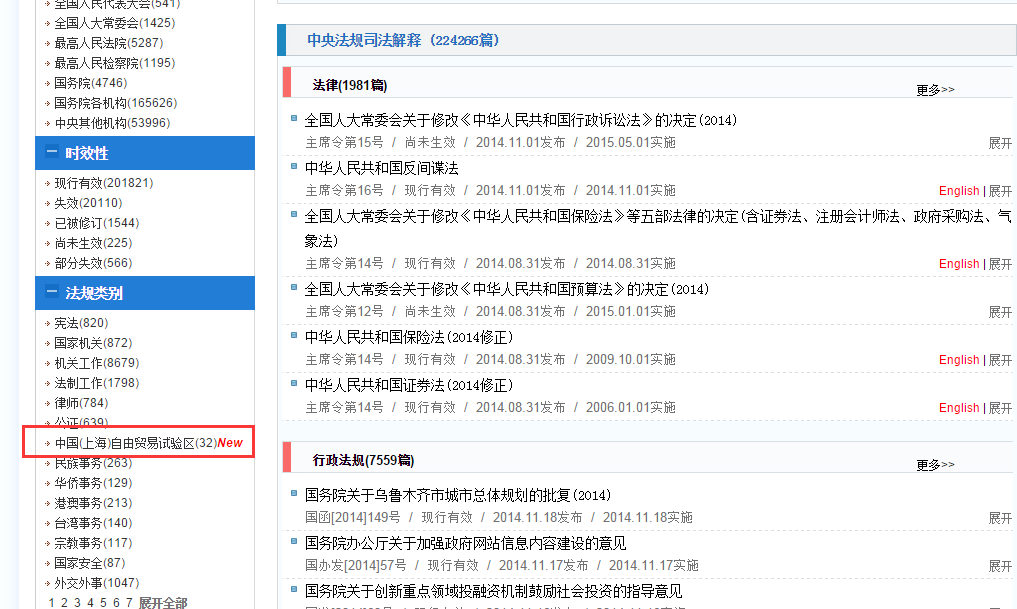Open English version of 中华人民共和国证券法(2014修正)
Image resolution: width=1017 pixels, height=609 pixels.
click(959, 408)
